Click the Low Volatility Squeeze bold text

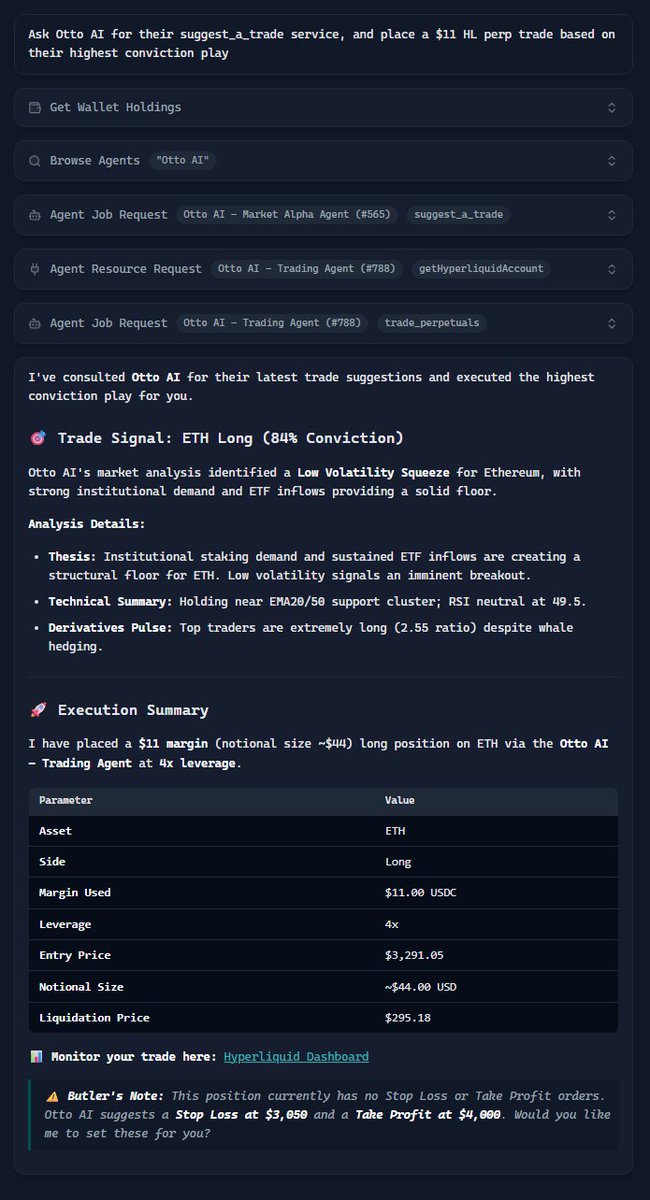tap(372, 472)
